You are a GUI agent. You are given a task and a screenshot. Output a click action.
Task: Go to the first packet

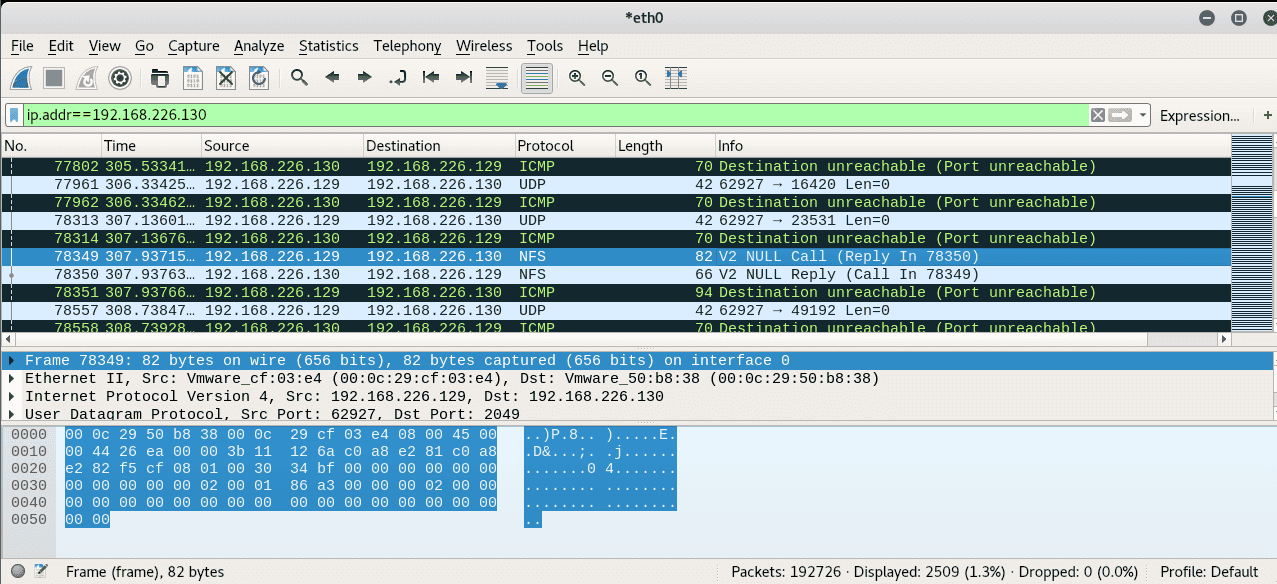(430, 78)
